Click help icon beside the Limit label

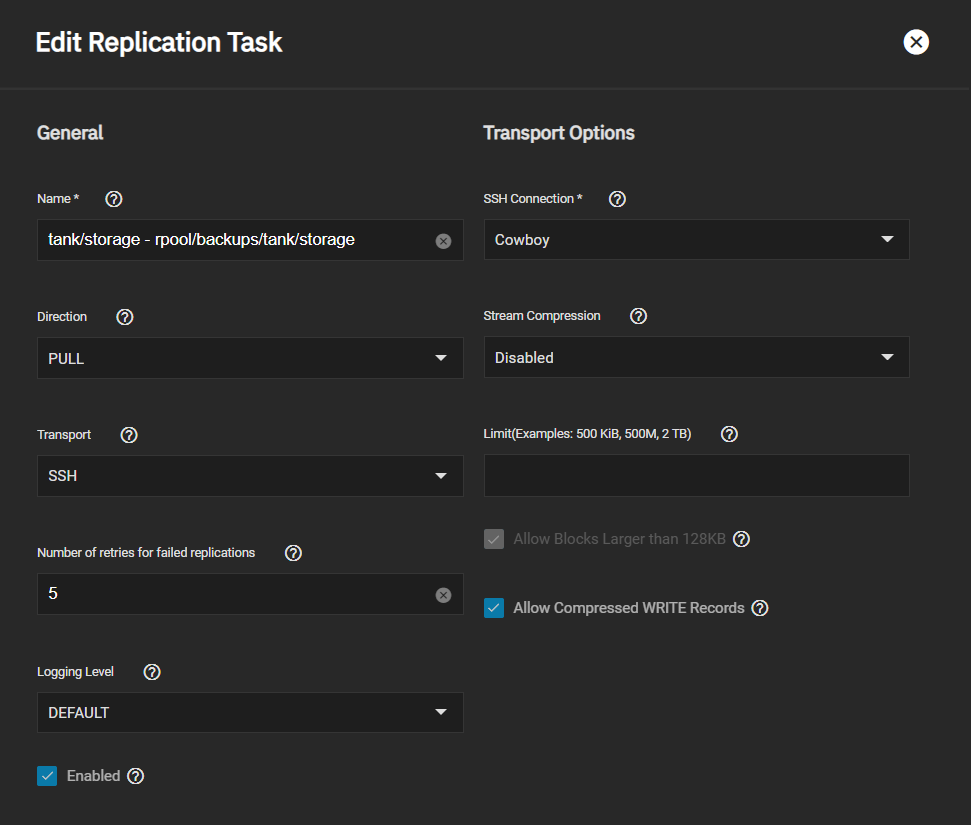tap(729, 434)
